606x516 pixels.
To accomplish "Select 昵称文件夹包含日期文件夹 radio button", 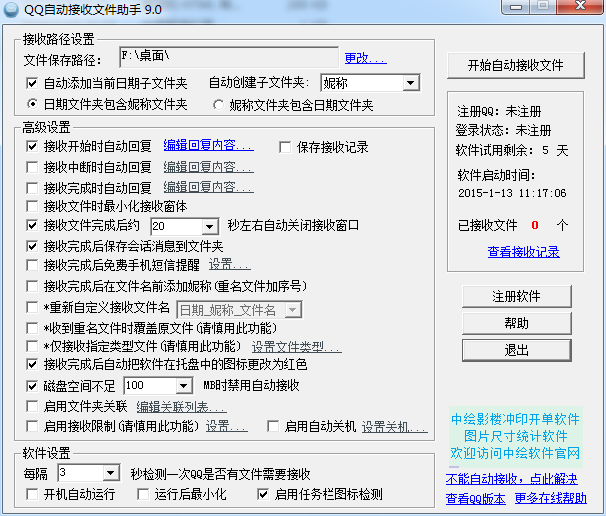I will point(218,105).
